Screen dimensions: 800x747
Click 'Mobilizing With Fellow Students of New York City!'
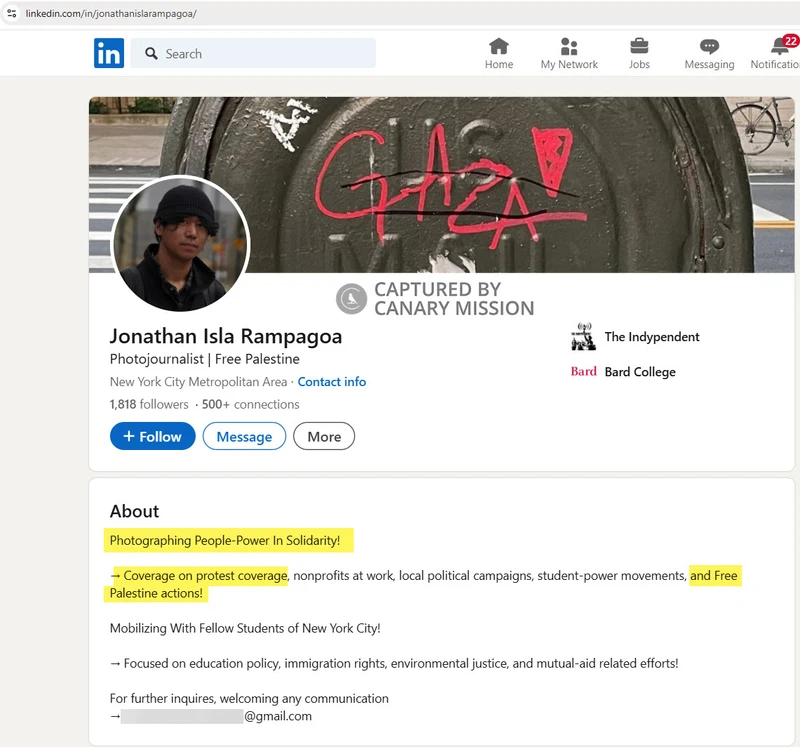[245, 628]
